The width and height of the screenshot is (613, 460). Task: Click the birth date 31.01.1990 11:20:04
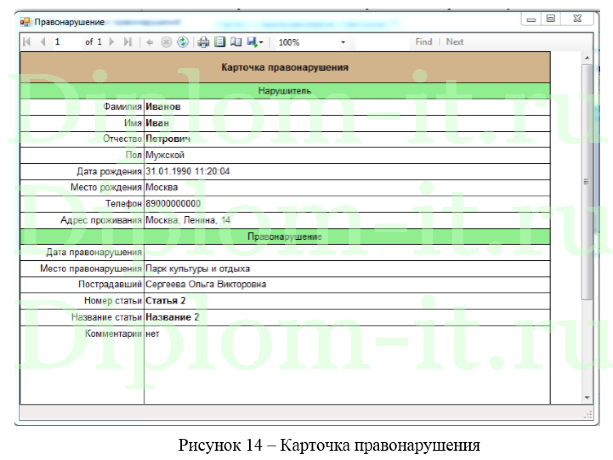coord(188,171)
